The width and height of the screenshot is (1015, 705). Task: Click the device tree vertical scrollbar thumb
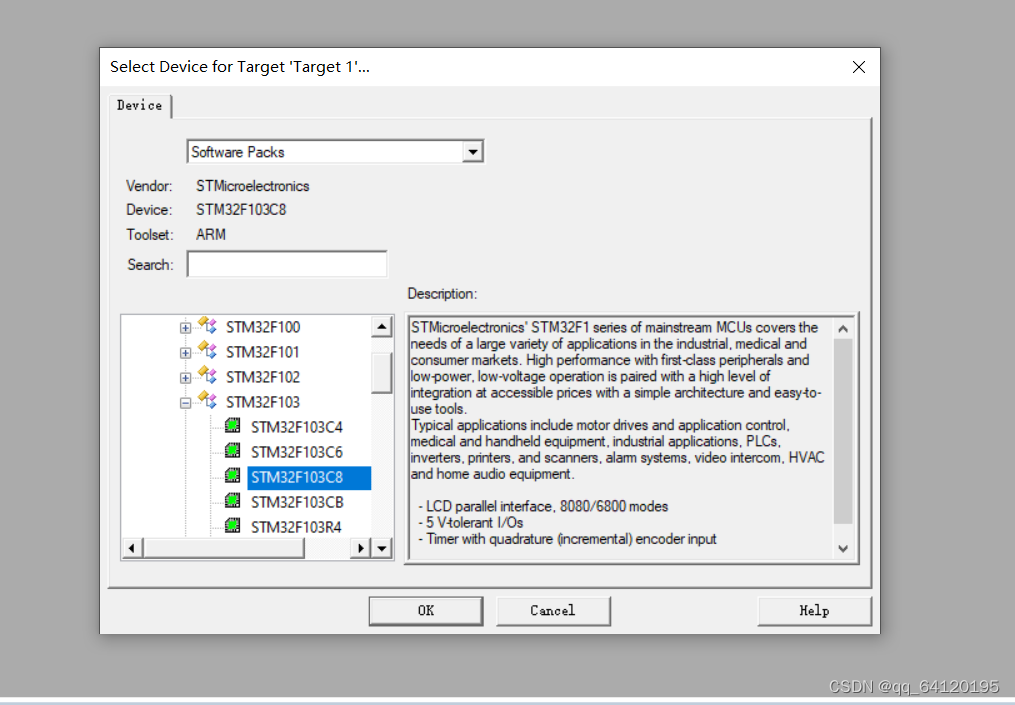coord(382,373)
